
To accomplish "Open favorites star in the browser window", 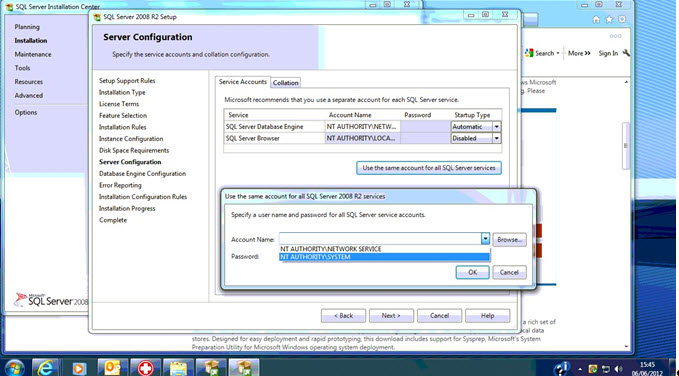I will 609,19.
